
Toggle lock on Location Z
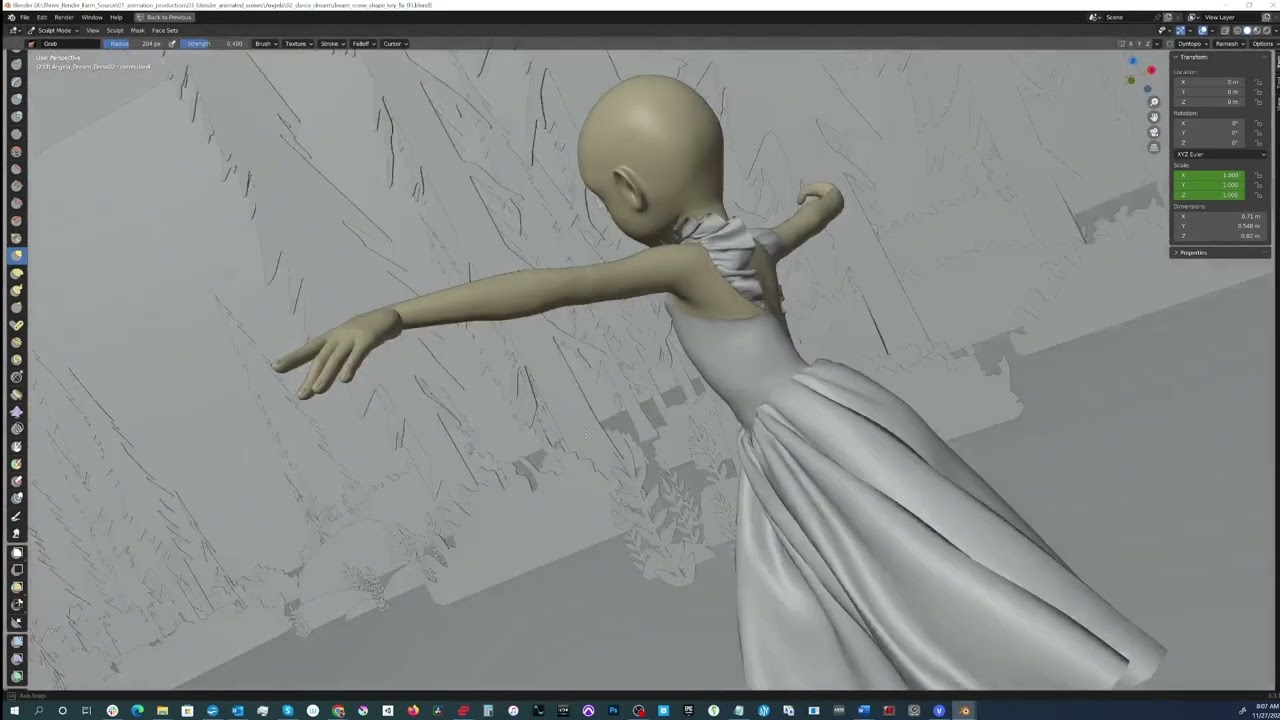[1259, 102]
